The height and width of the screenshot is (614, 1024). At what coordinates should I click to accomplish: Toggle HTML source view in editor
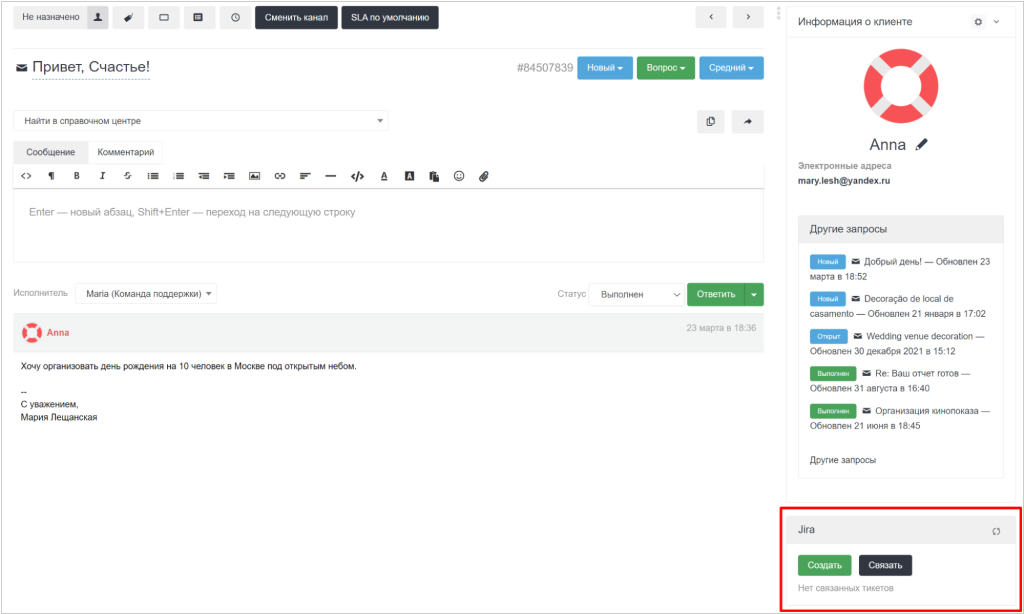coord(26,176)
